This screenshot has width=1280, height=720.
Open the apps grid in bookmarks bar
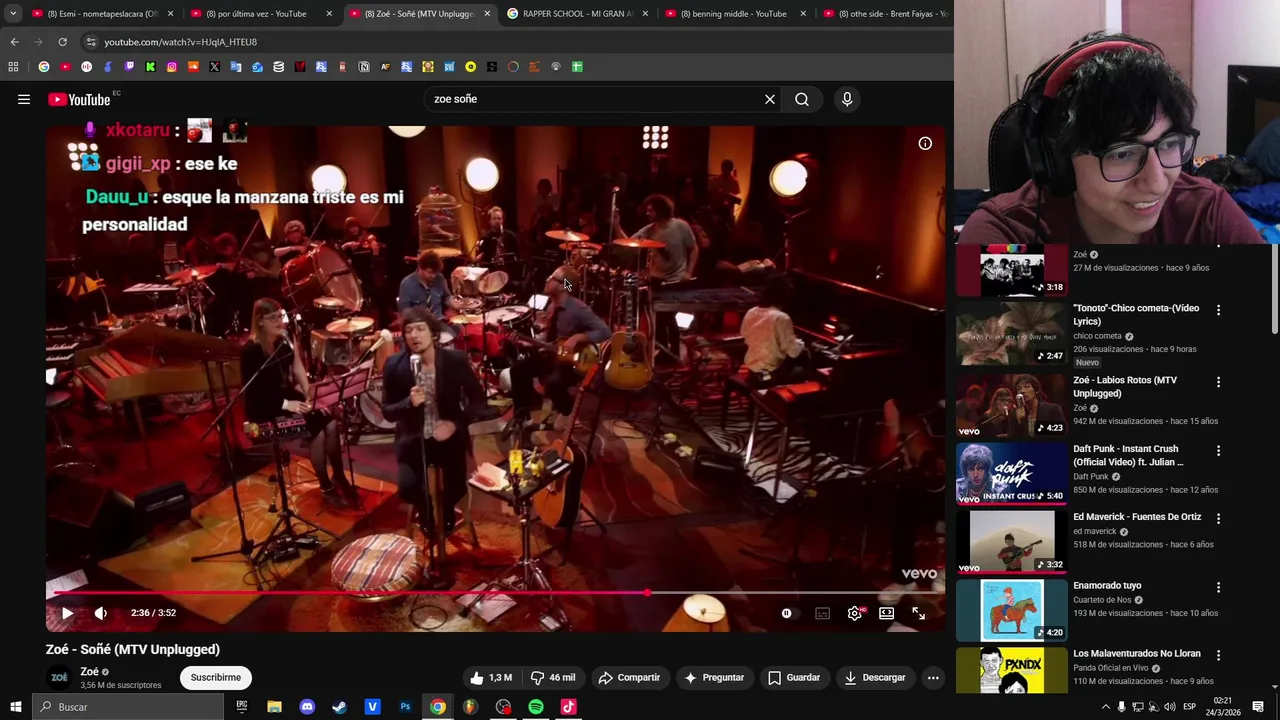[13, 67]
